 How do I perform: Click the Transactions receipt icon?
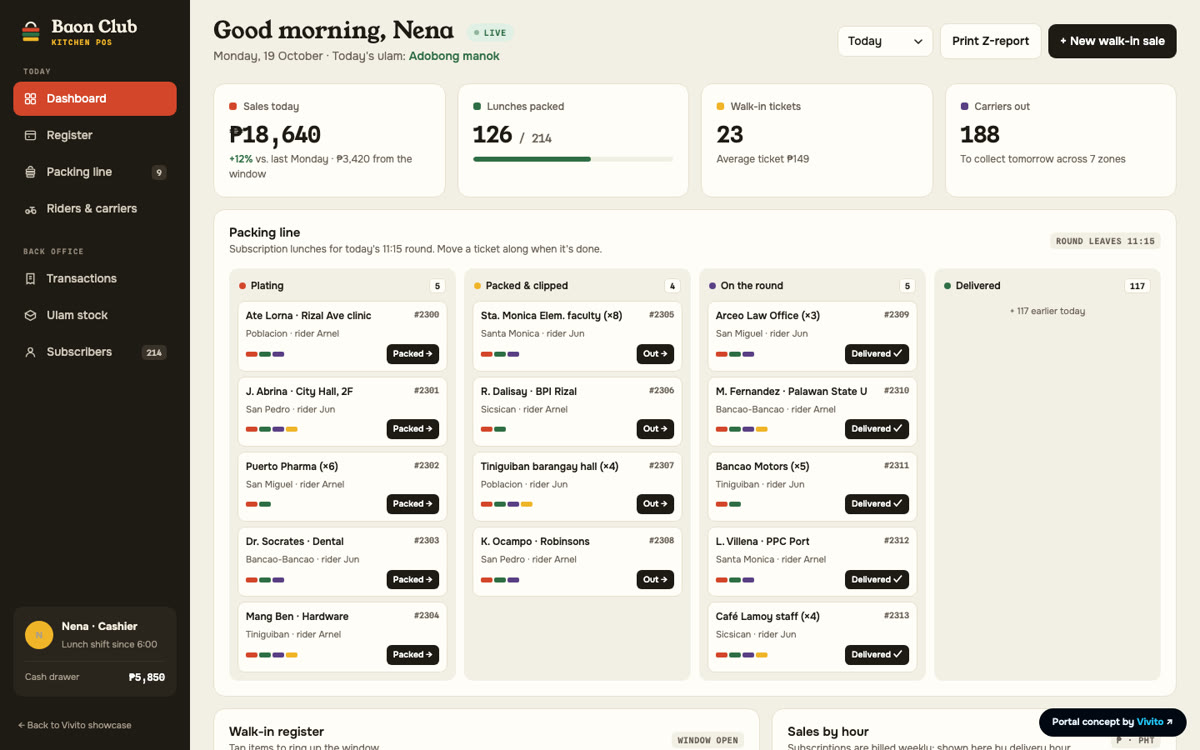[x=30, y=279]
